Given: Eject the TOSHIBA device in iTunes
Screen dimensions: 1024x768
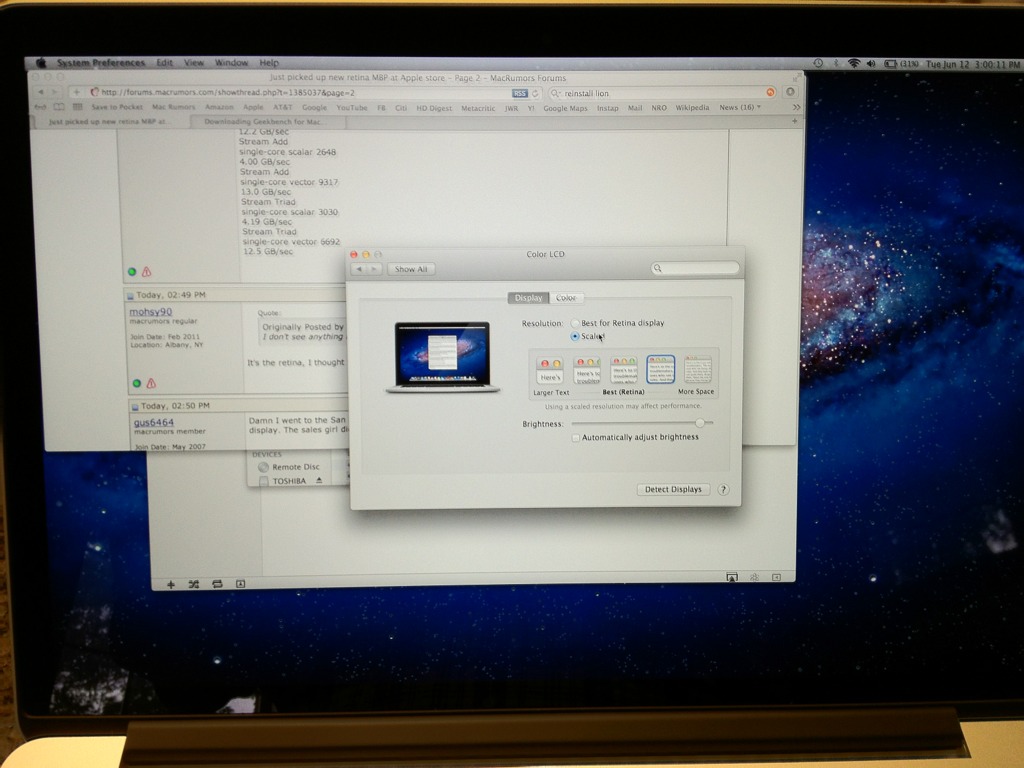Looking at the screenshot, I should [319, 481].
